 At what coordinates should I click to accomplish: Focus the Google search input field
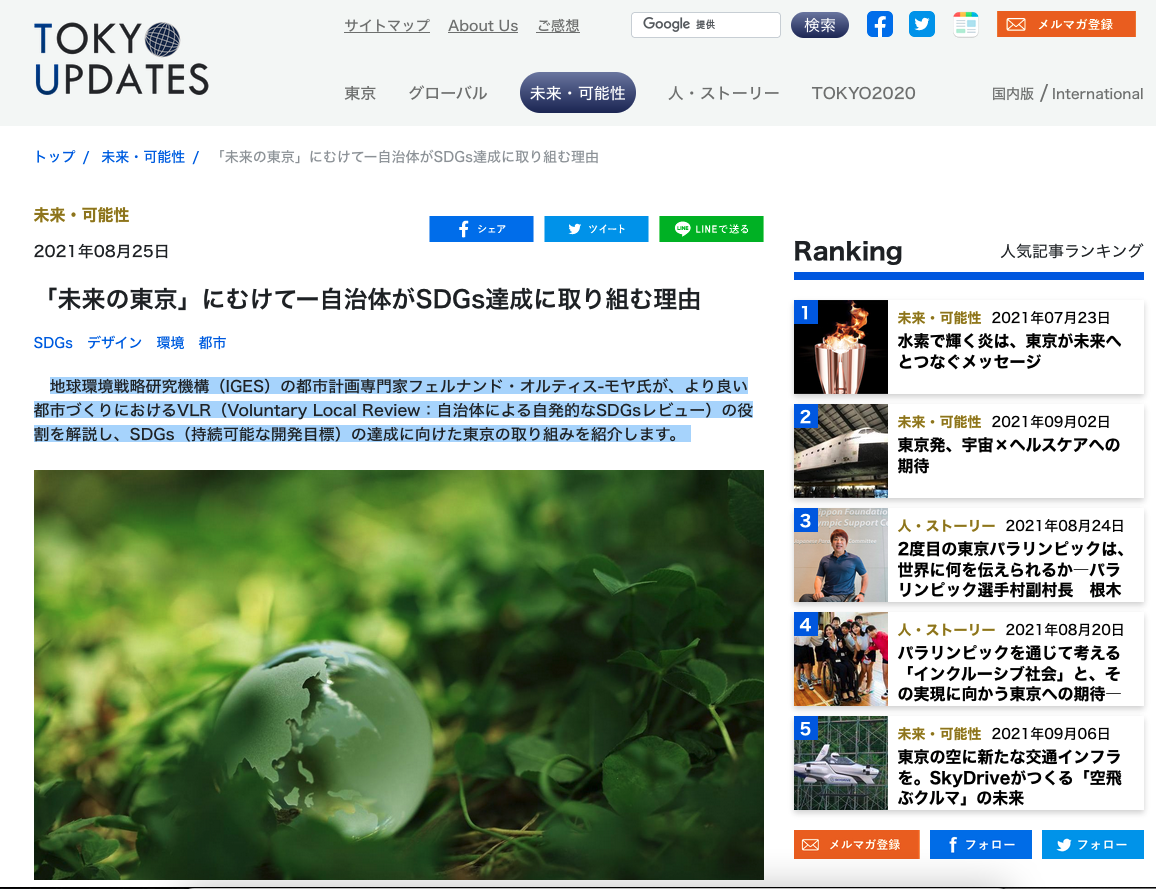pyautogui.click(x=706, y=24)
